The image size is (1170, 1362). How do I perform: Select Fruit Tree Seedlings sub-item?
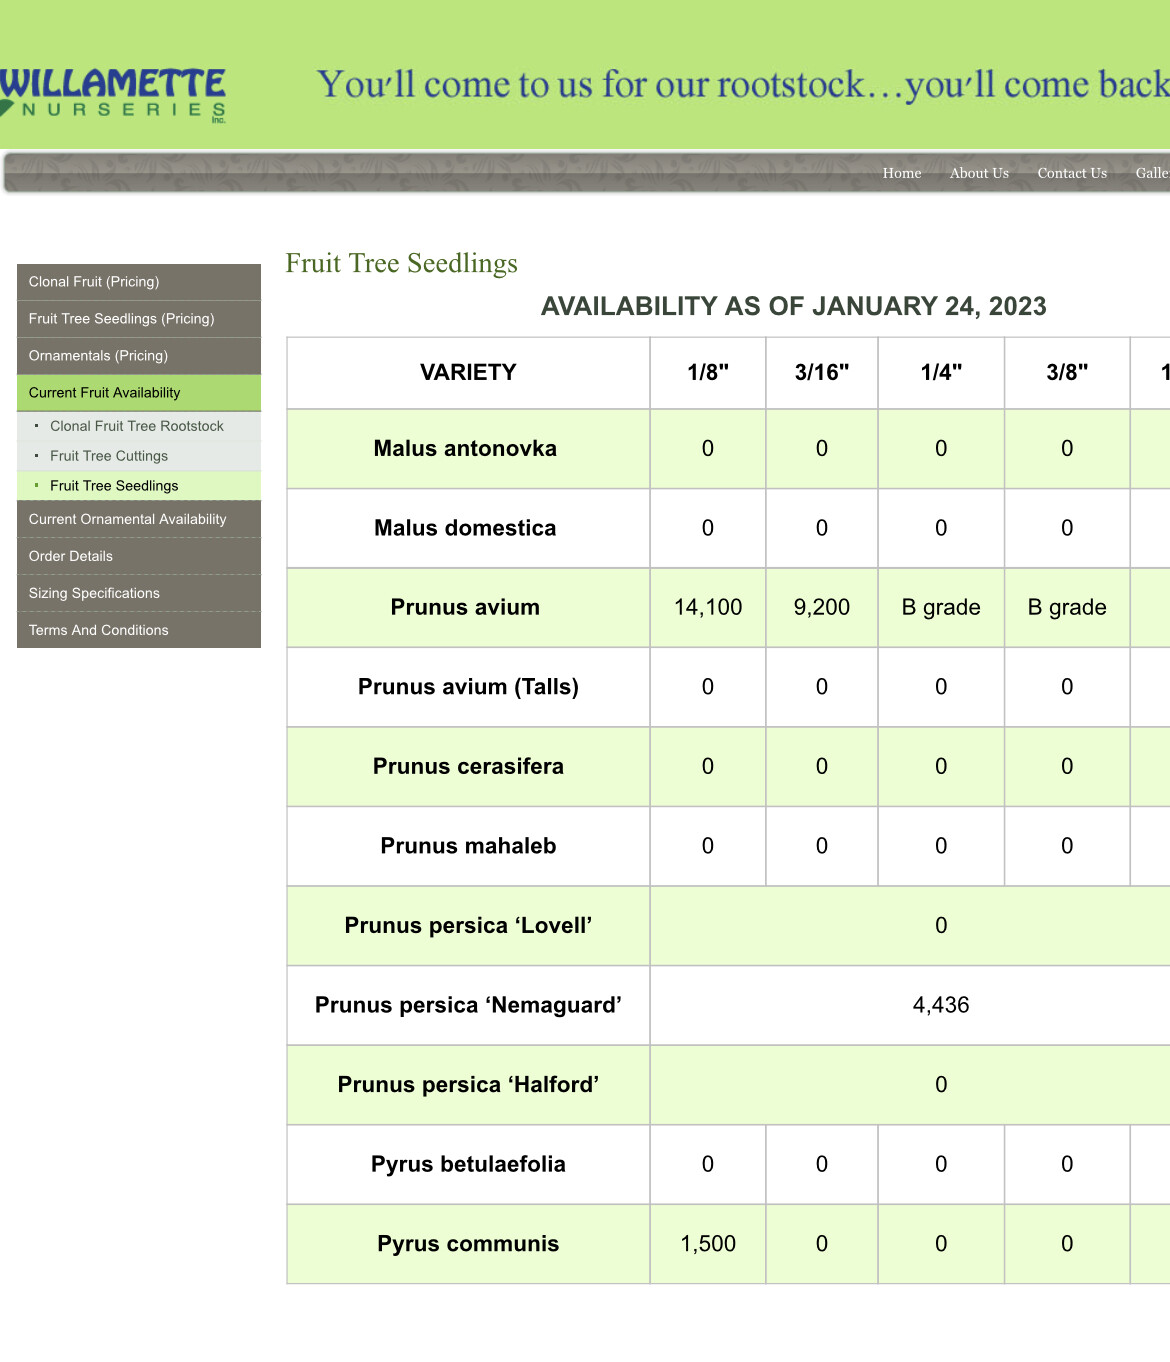click(139, 486)
